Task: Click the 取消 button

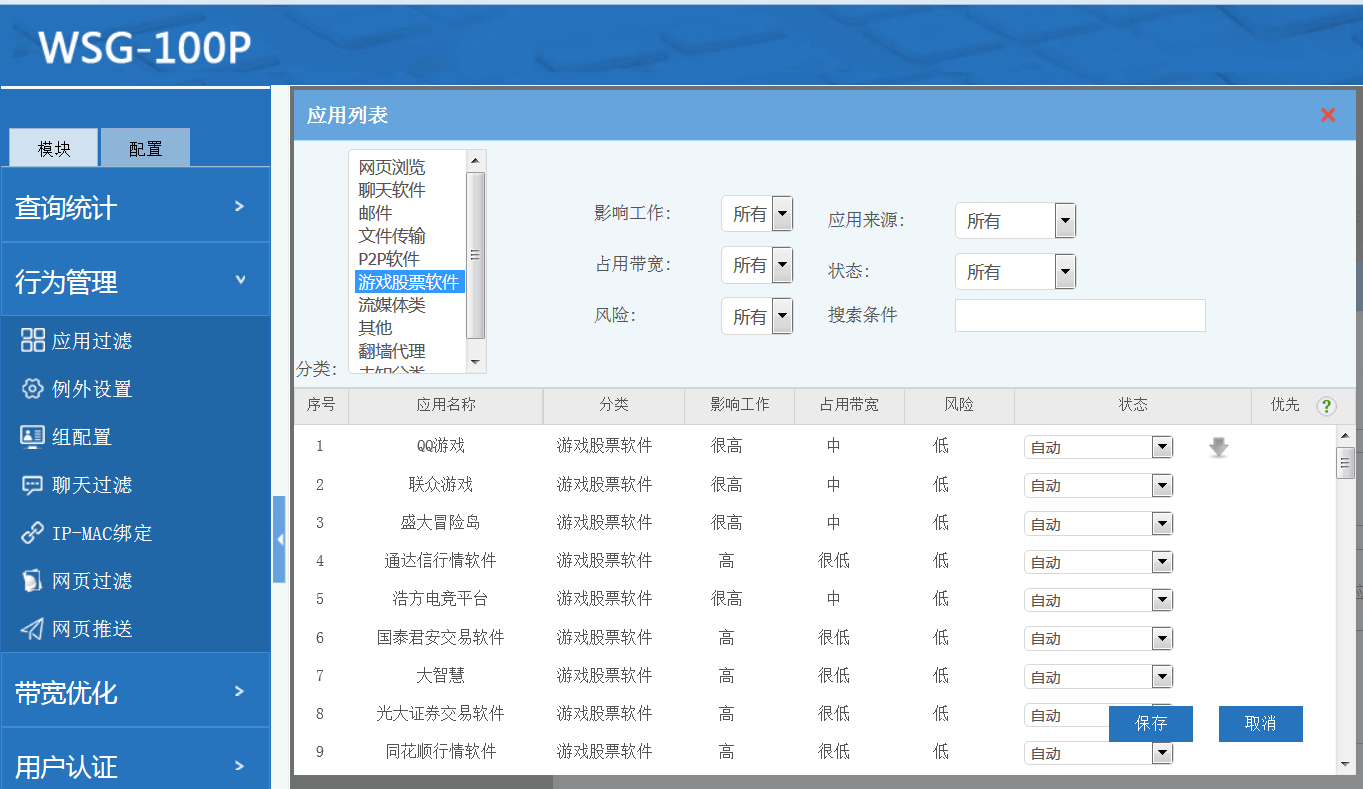Action: (x=1260, y=723)
